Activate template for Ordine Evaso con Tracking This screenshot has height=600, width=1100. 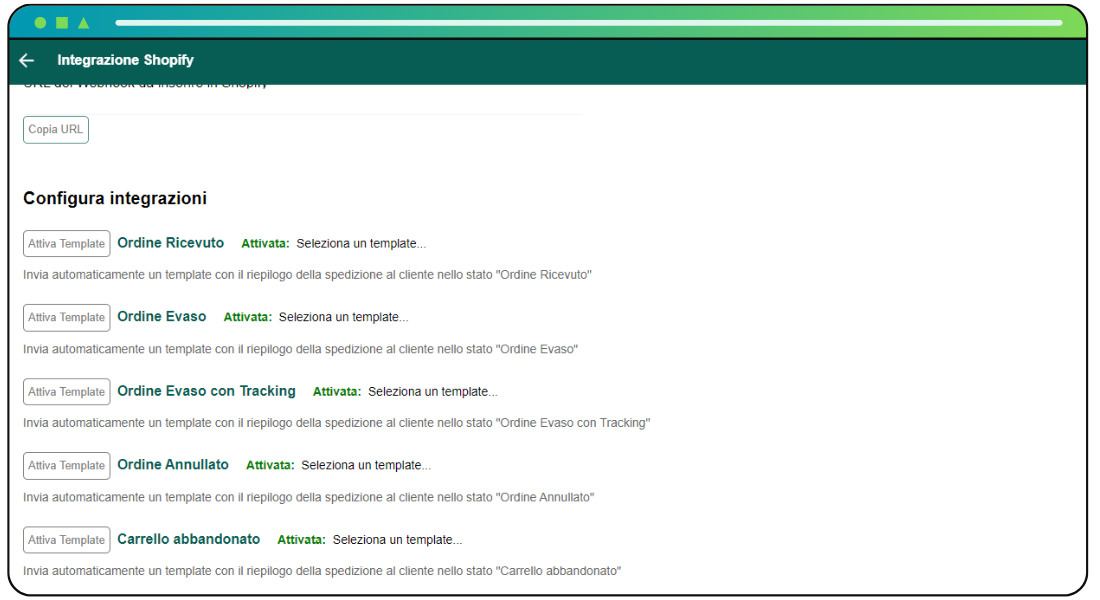67,392
